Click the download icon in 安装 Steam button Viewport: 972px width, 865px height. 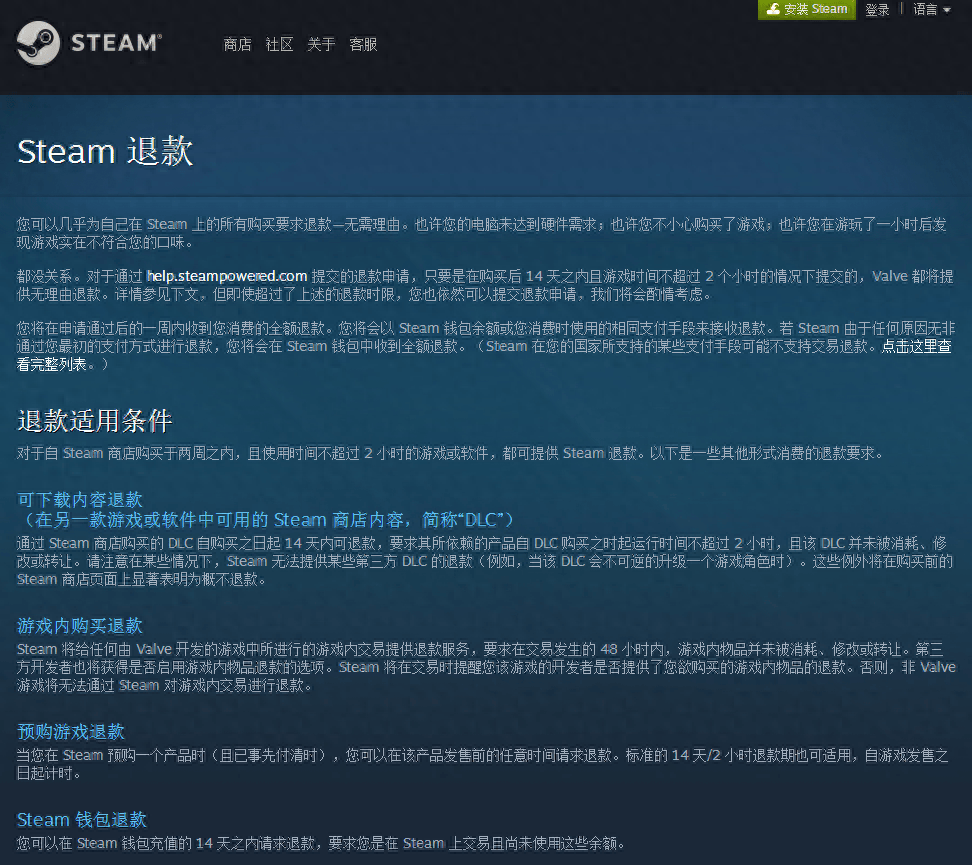click(x=772, y=9)
